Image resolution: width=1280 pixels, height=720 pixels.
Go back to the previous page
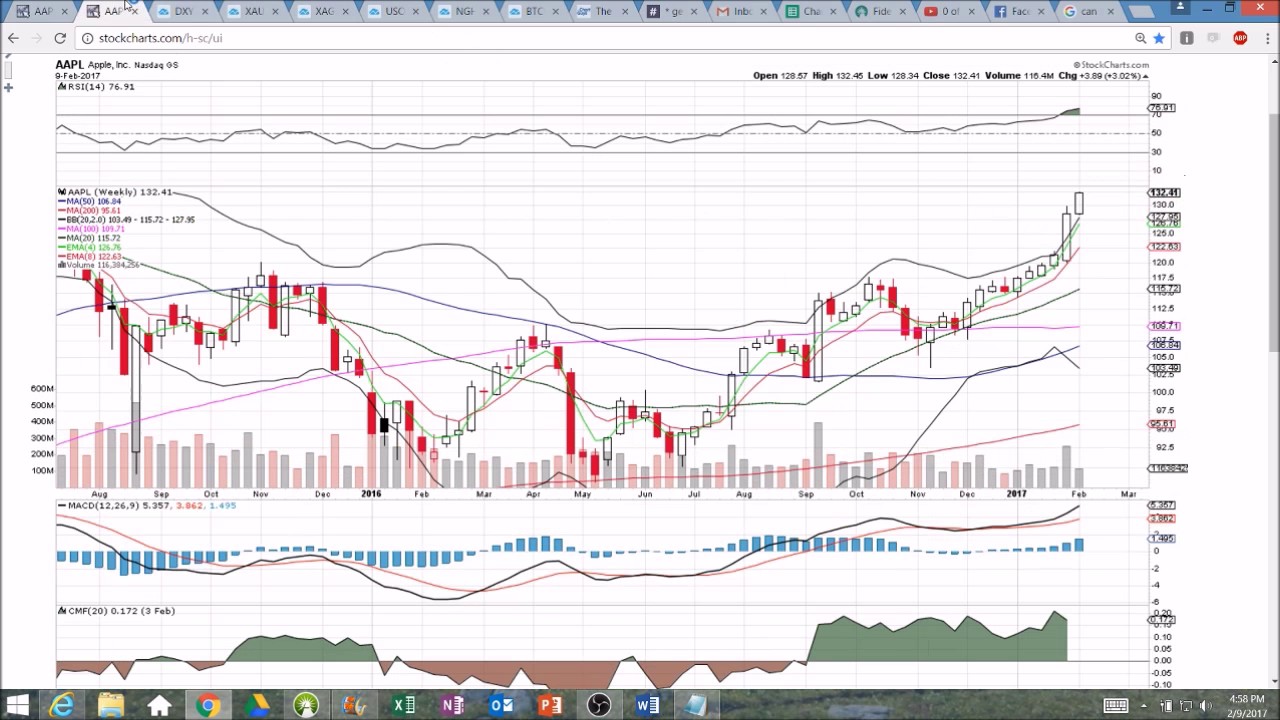tap(13, 38)
